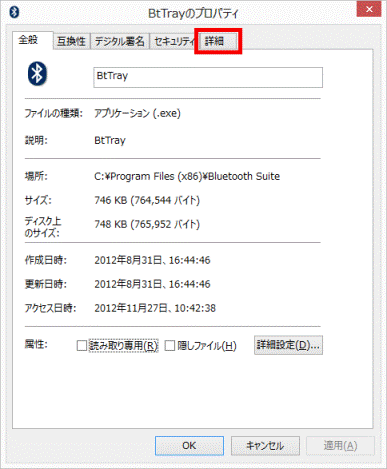387x469 pixels.
Task: Switch to the 互換性 tab
Action: pyautogui.click(x=72, y=42)
